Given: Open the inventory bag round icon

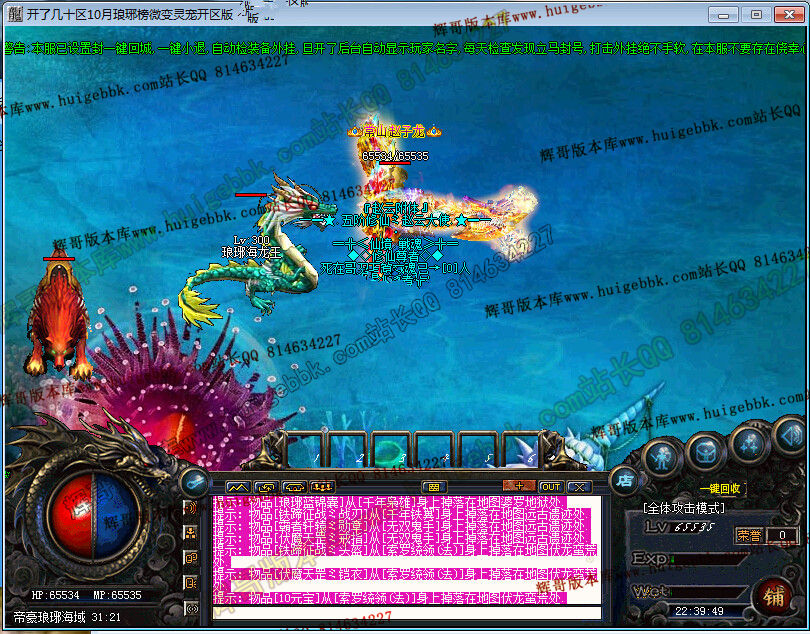Looking at the screenshot, I should pos(705,449).
